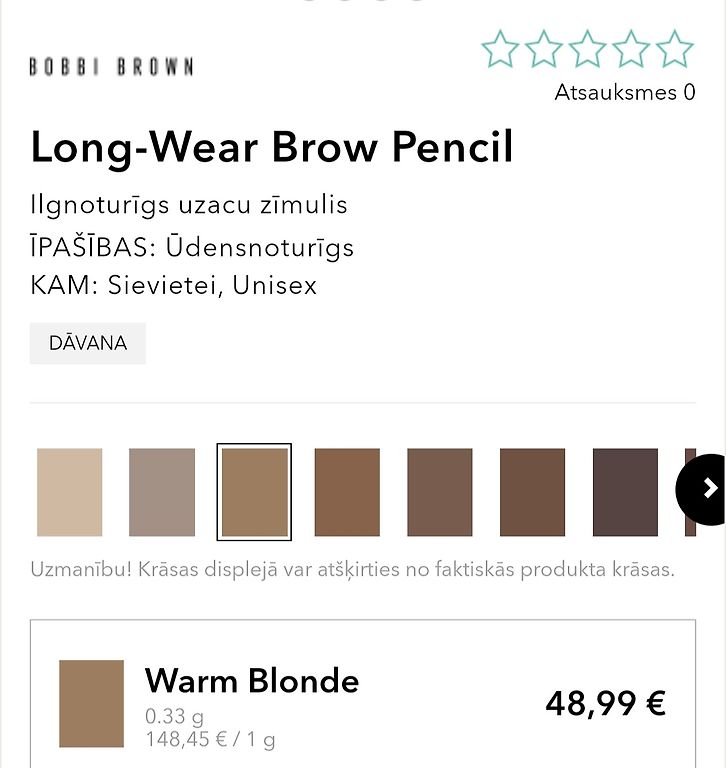Click the Warm Blonde shade name
The width and height of the screenshot is (726, 768).
[252, 681]
